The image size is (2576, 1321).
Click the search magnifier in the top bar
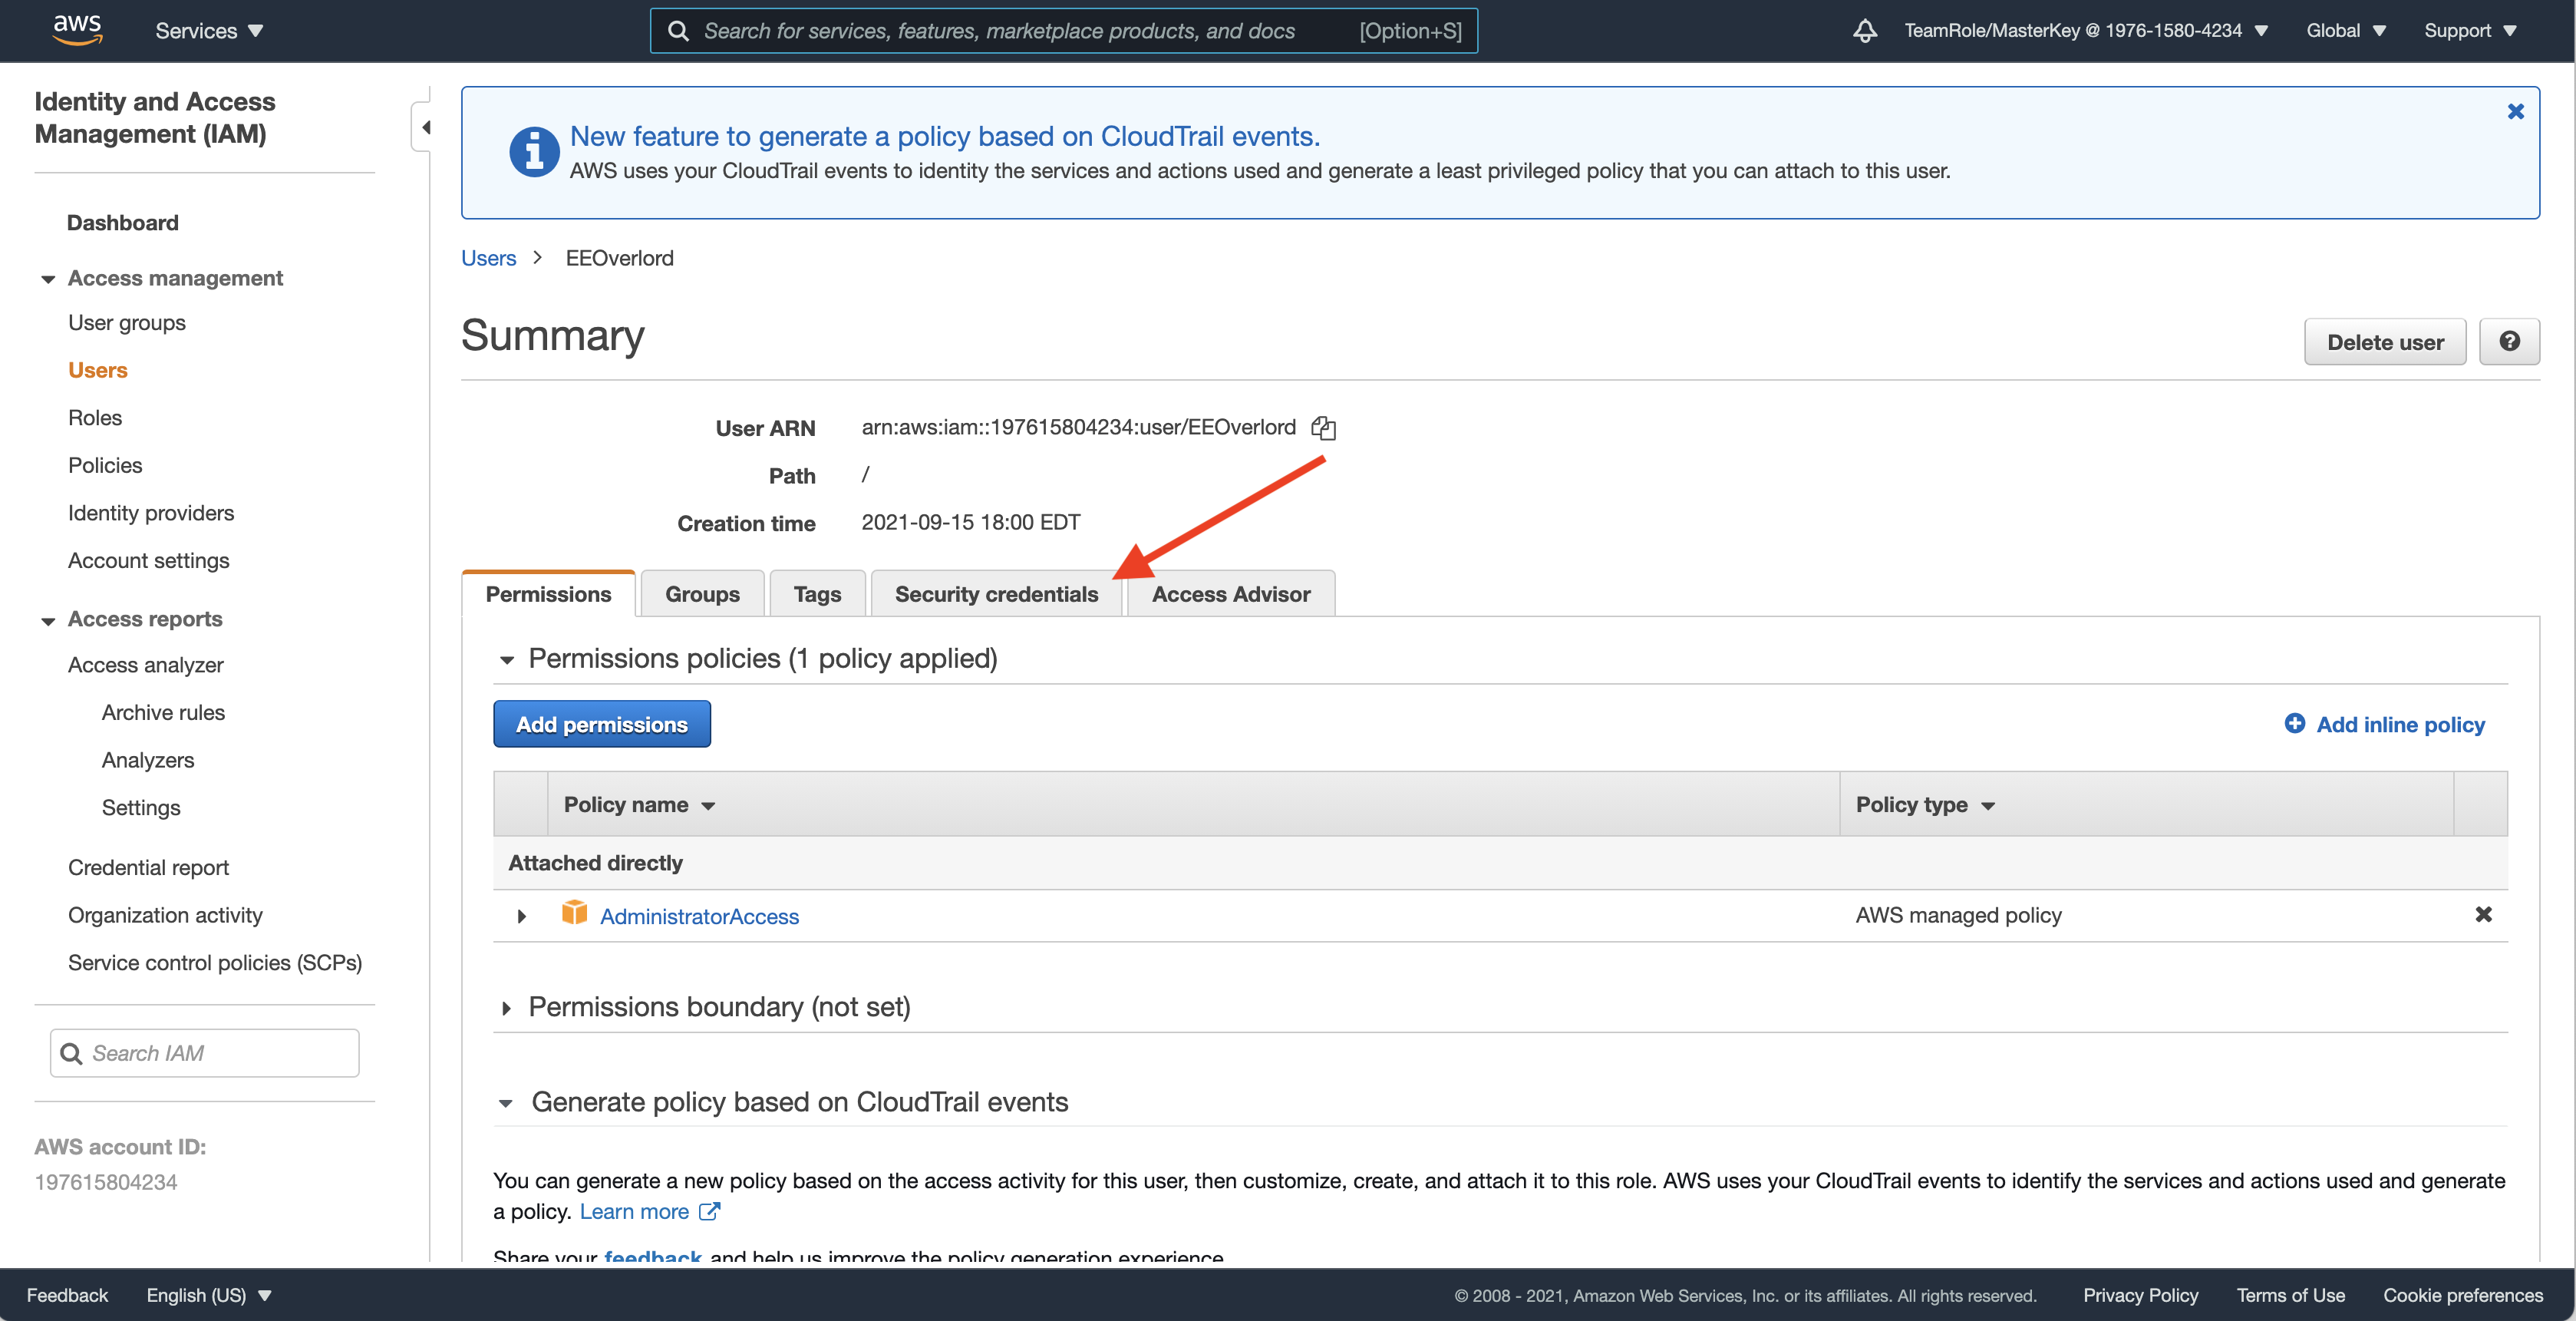click(x=678, y=31)
